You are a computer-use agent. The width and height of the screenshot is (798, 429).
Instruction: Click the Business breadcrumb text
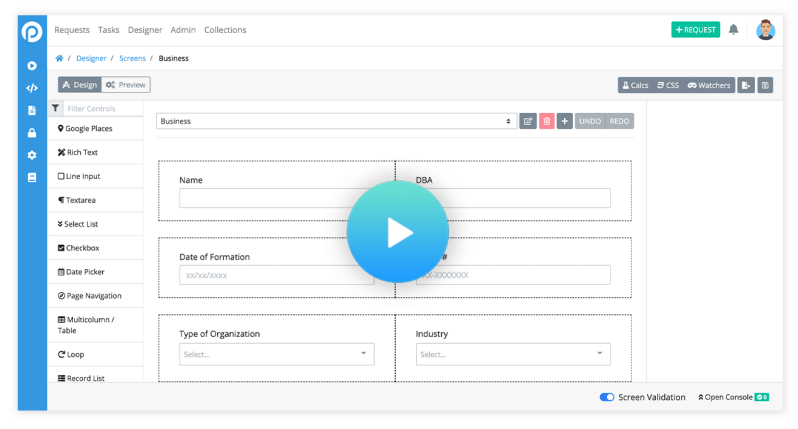click(x=174, y=58)
